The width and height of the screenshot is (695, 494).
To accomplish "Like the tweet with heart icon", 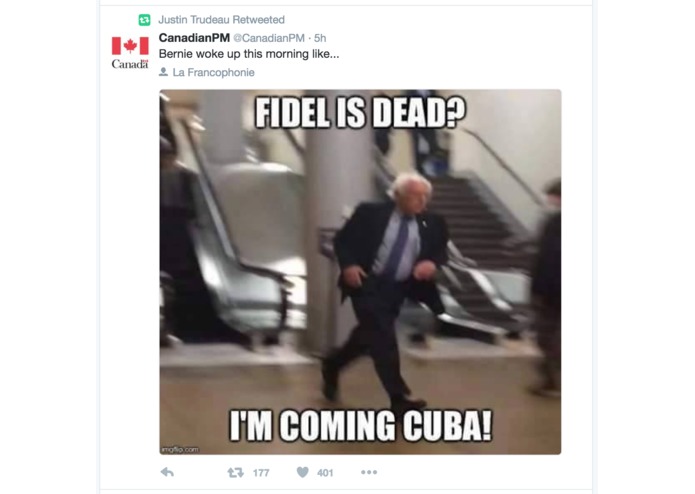I will tap(302, 472).
